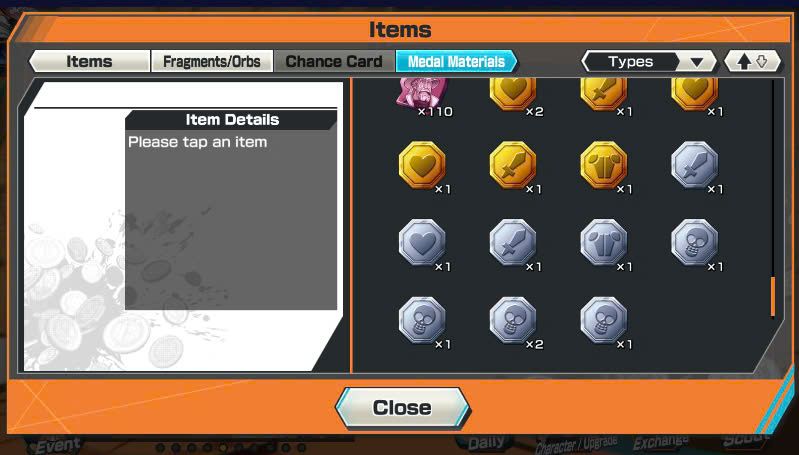Select the silver sword medal beside gold armor
The width and height of the screenshot is (799, 455).
point(695,165)
